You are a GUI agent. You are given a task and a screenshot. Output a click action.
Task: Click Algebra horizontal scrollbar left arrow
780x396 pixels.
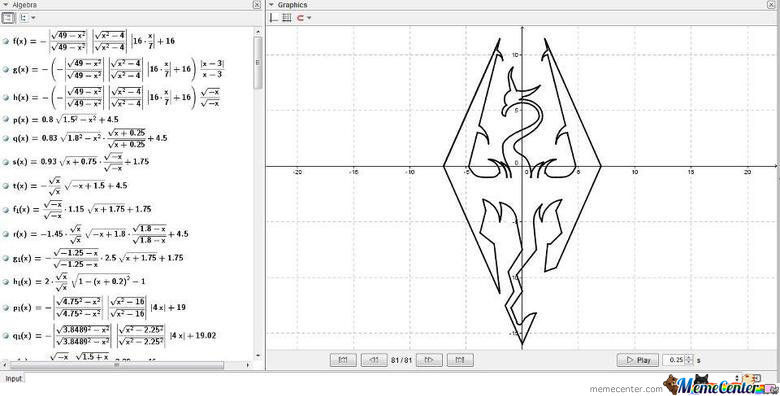tap(5, 365)
